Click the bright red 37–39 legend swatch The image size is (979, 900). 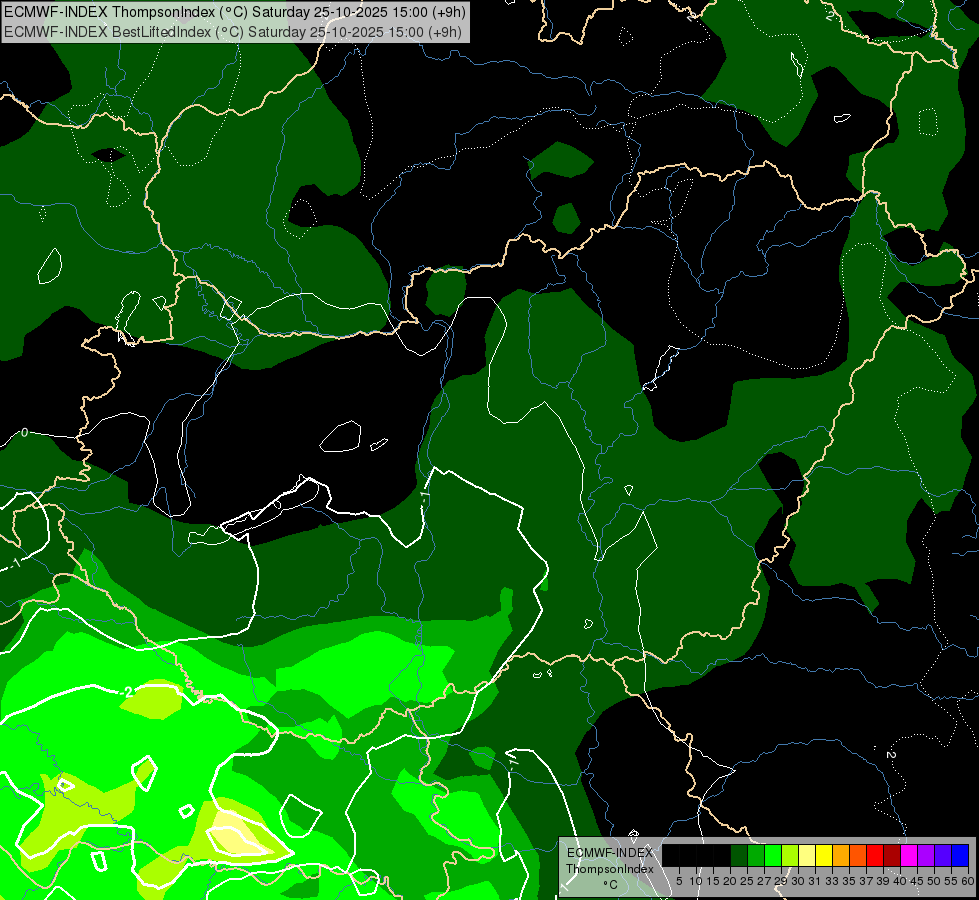[875, 855]
